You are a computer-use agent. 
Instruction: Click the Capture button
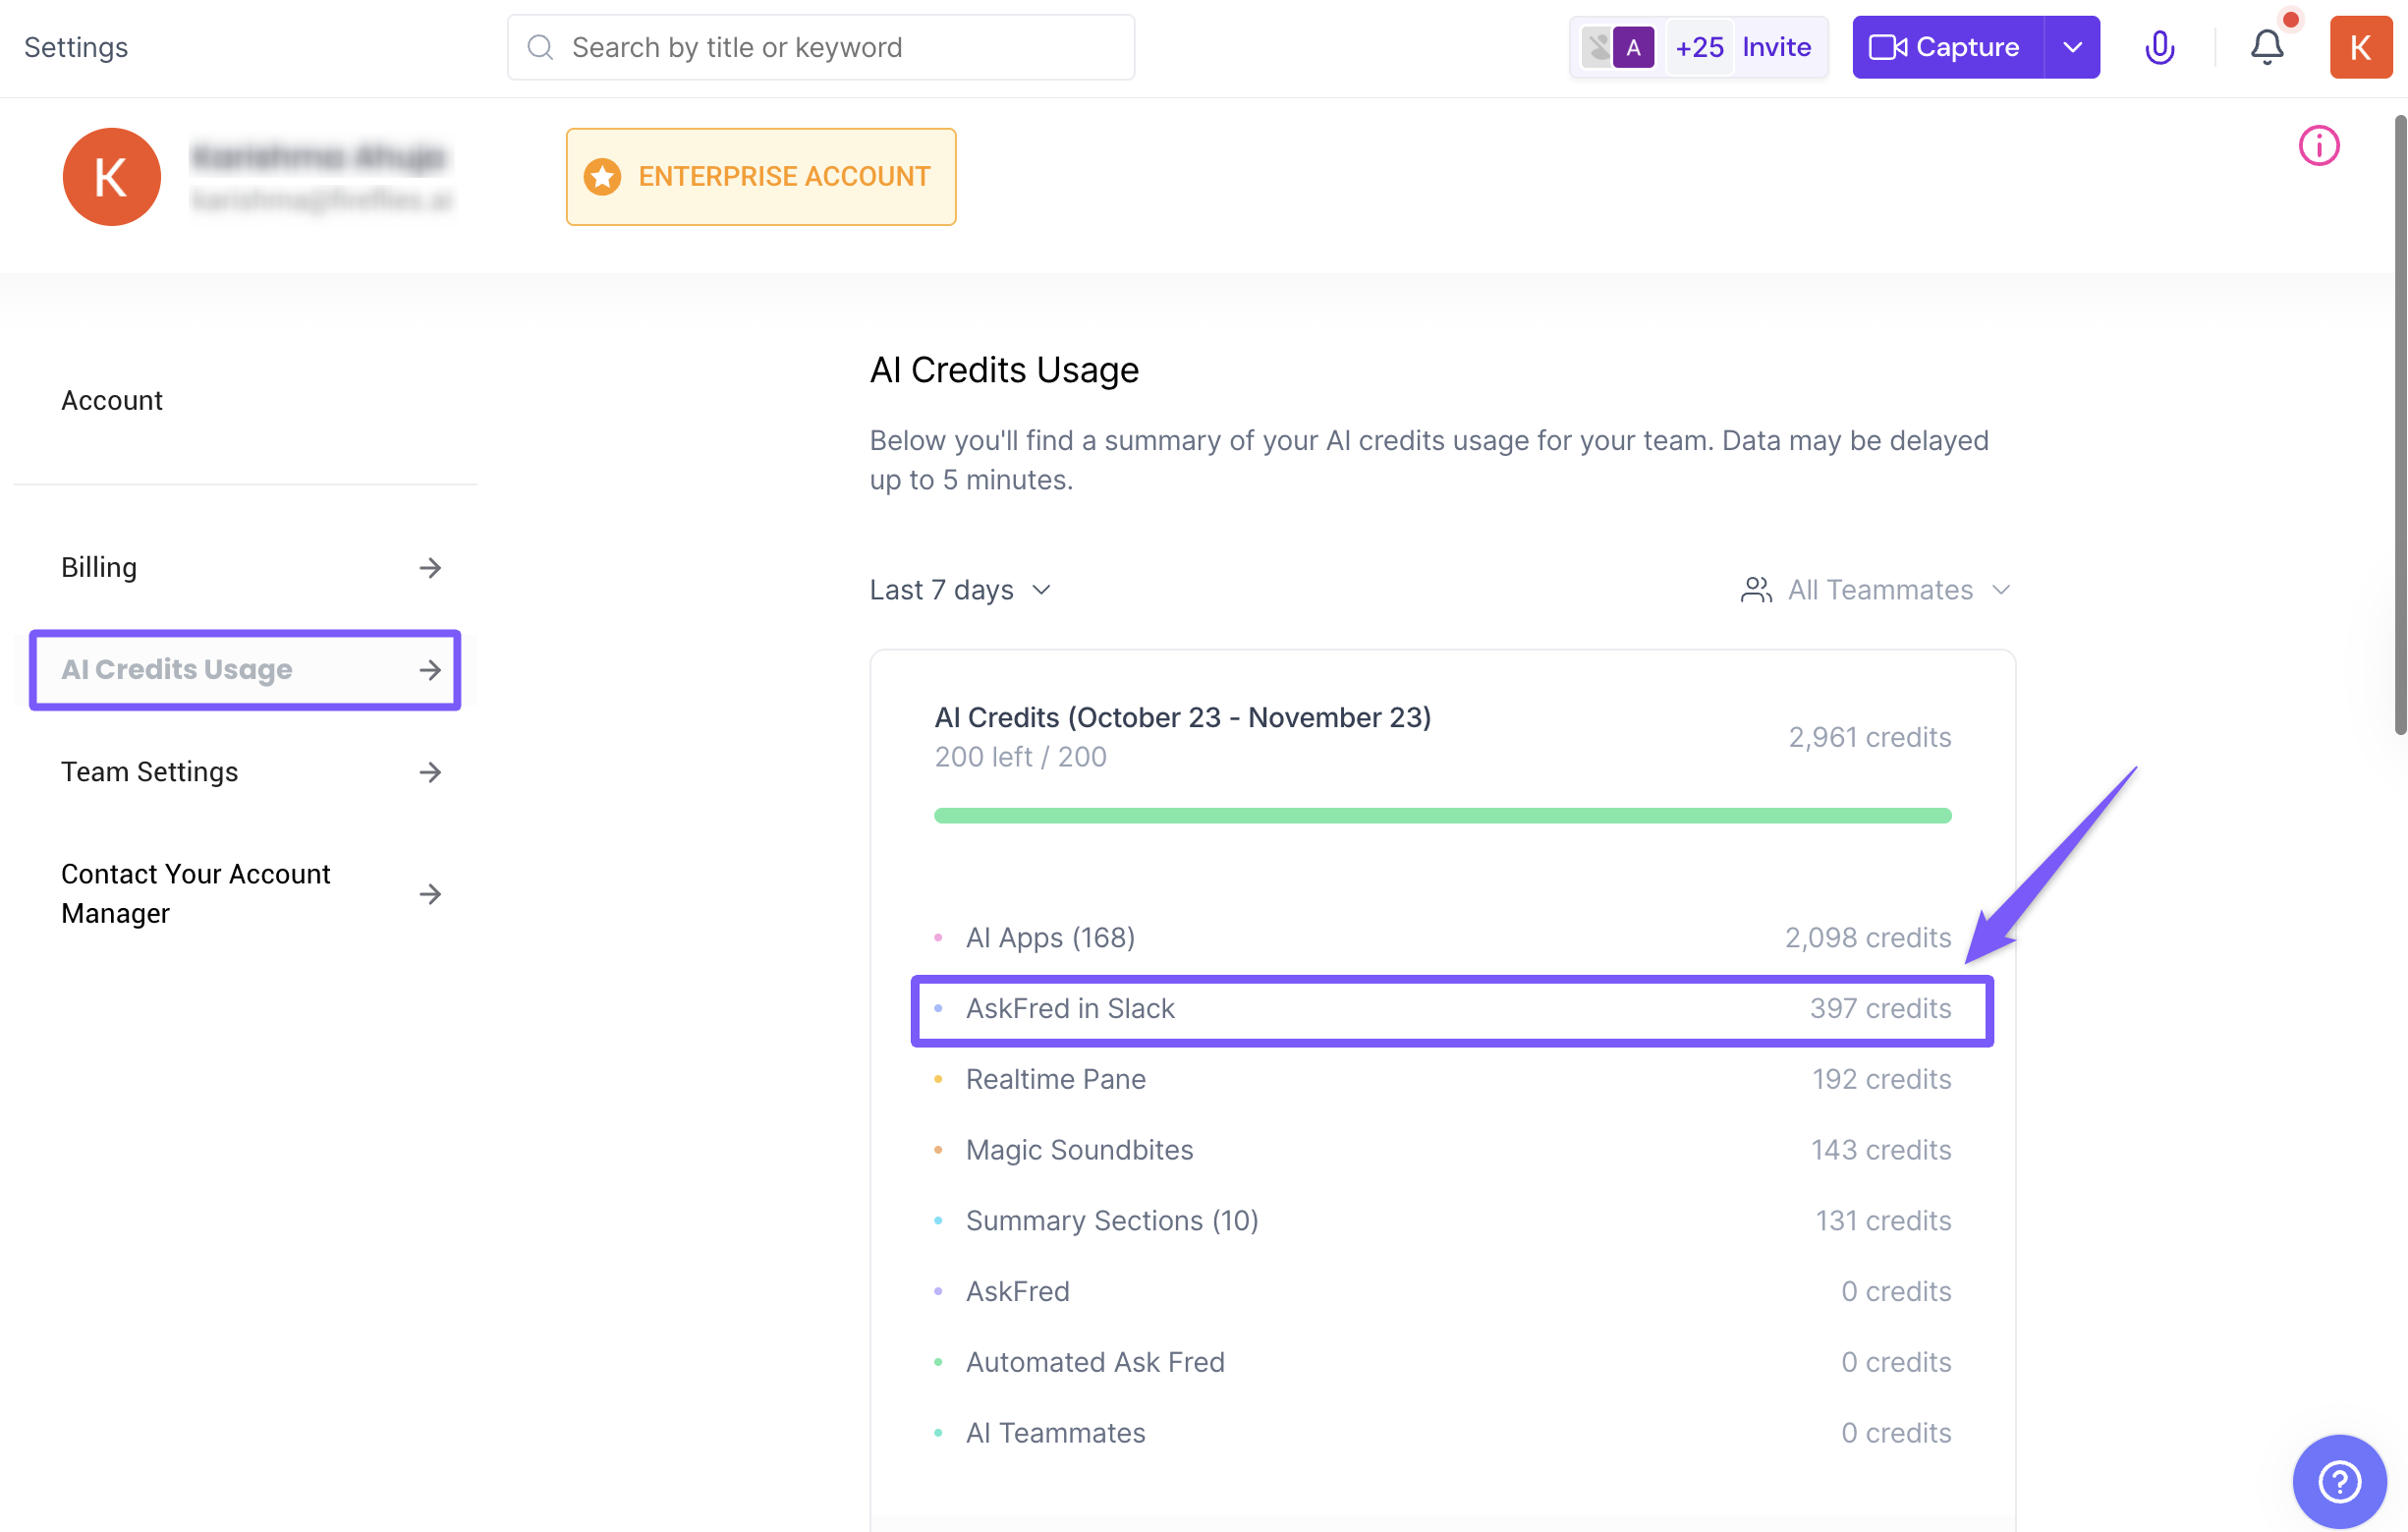click(x=1947, y=47)
